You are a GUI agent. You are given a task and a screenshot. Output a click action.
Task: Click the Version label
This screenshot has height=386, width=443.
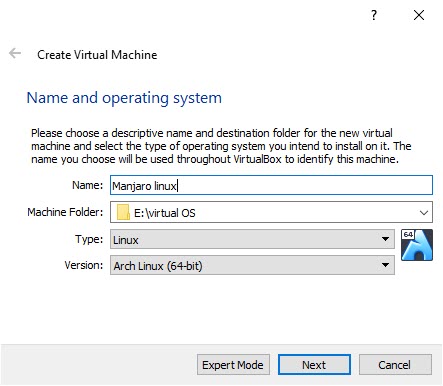(84, 265)
